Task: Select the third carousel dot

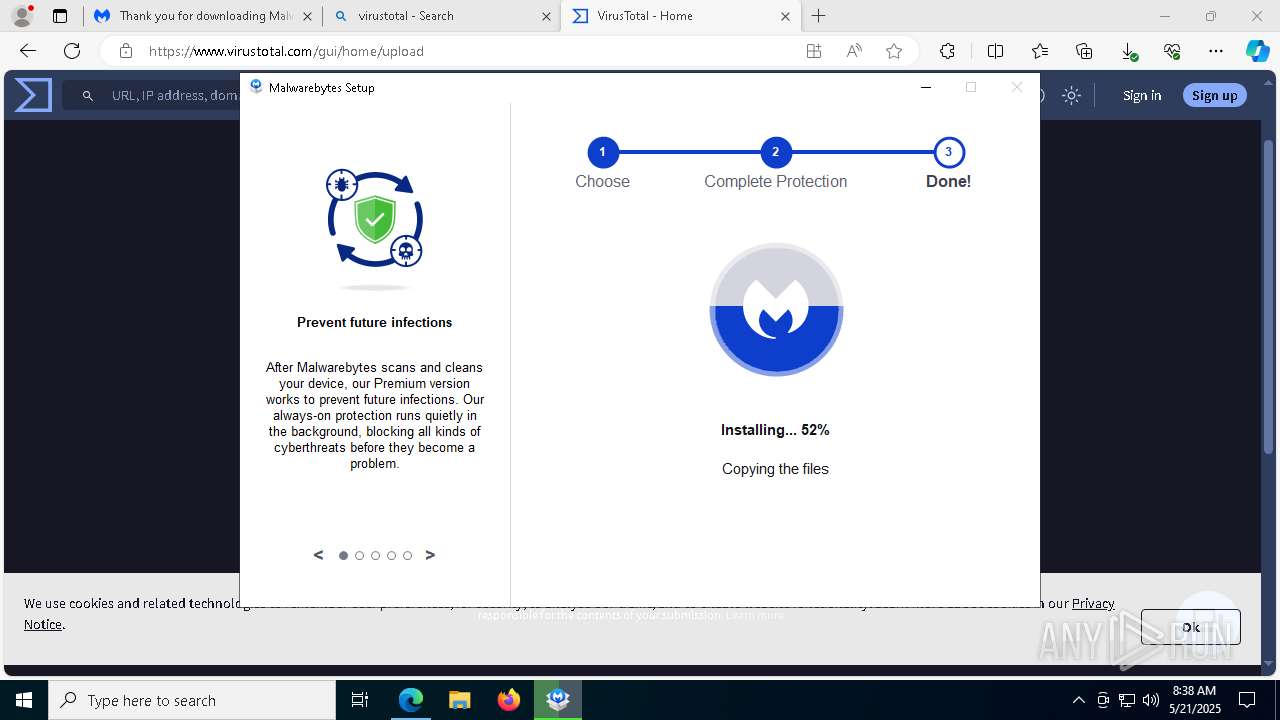Action: [x=375, y=555]
